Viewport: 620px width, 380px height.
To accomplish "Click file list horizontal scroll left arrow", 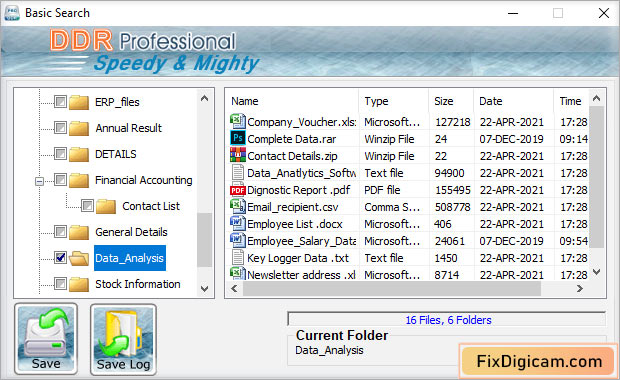I will pos(234,289).
